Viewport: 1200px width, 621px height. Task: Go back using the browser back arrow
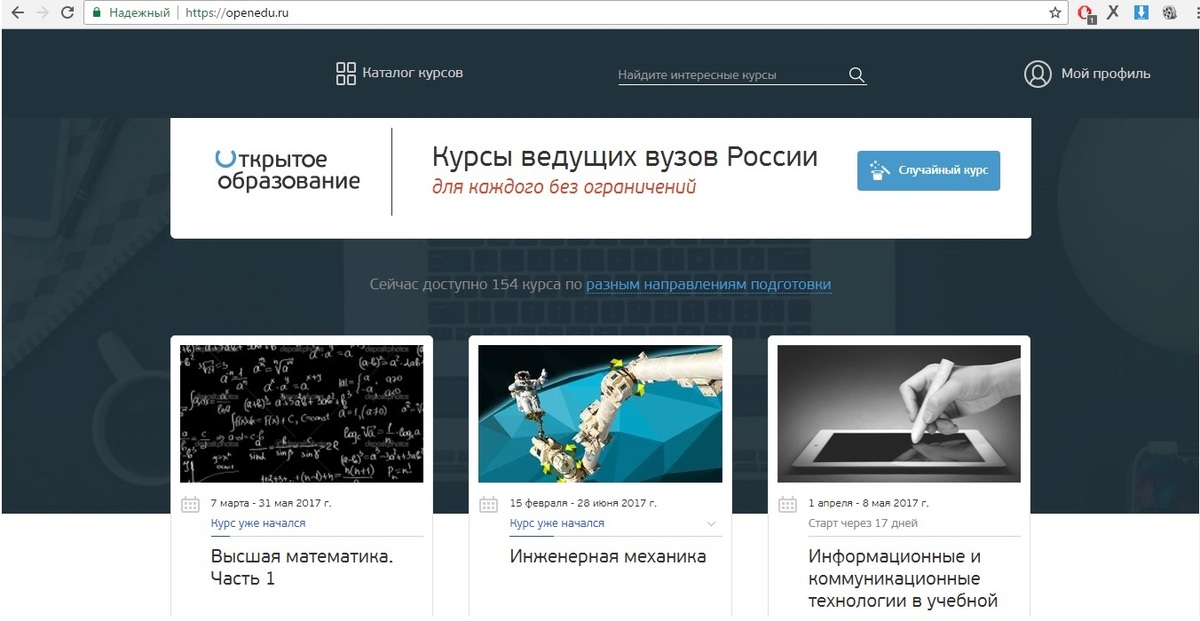tap(16, 14)
